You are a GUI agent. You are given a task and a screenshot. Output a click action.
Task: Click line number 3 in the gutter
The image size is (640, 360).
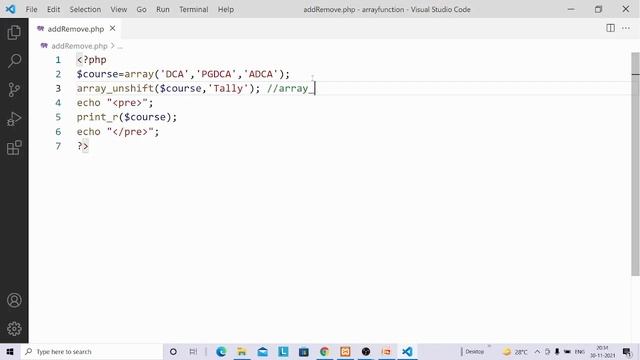click(58, 89)
